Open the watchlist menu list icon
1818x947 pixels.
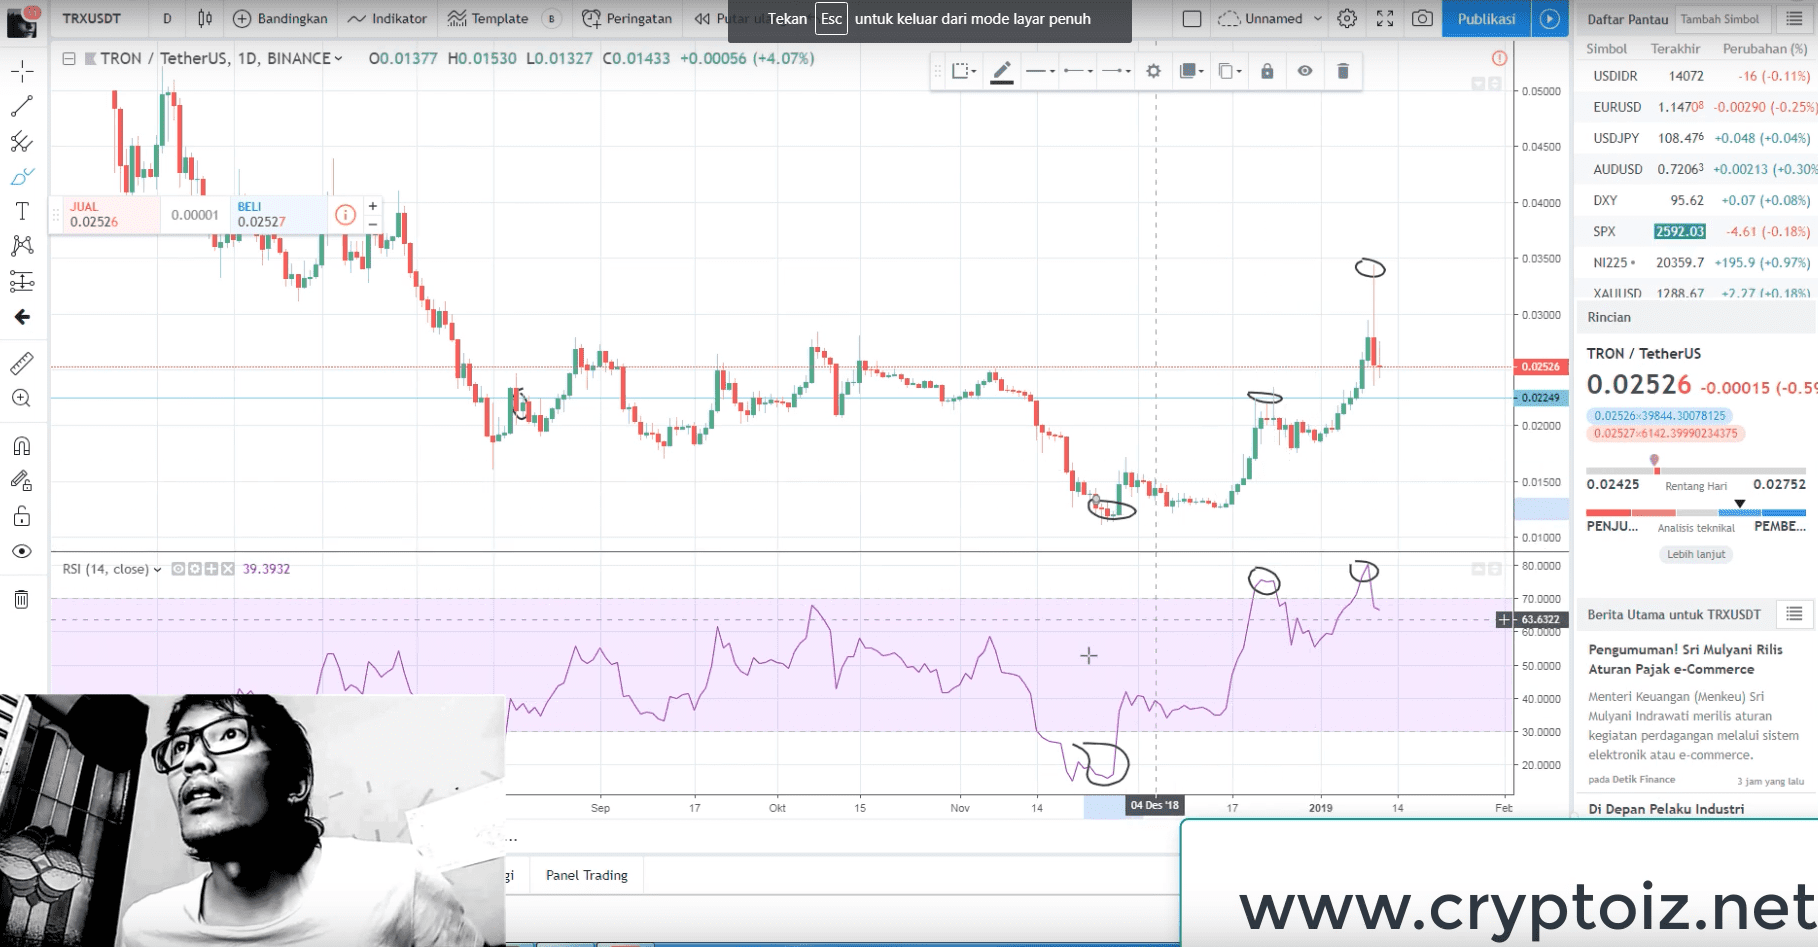(x=1794, y=19)
